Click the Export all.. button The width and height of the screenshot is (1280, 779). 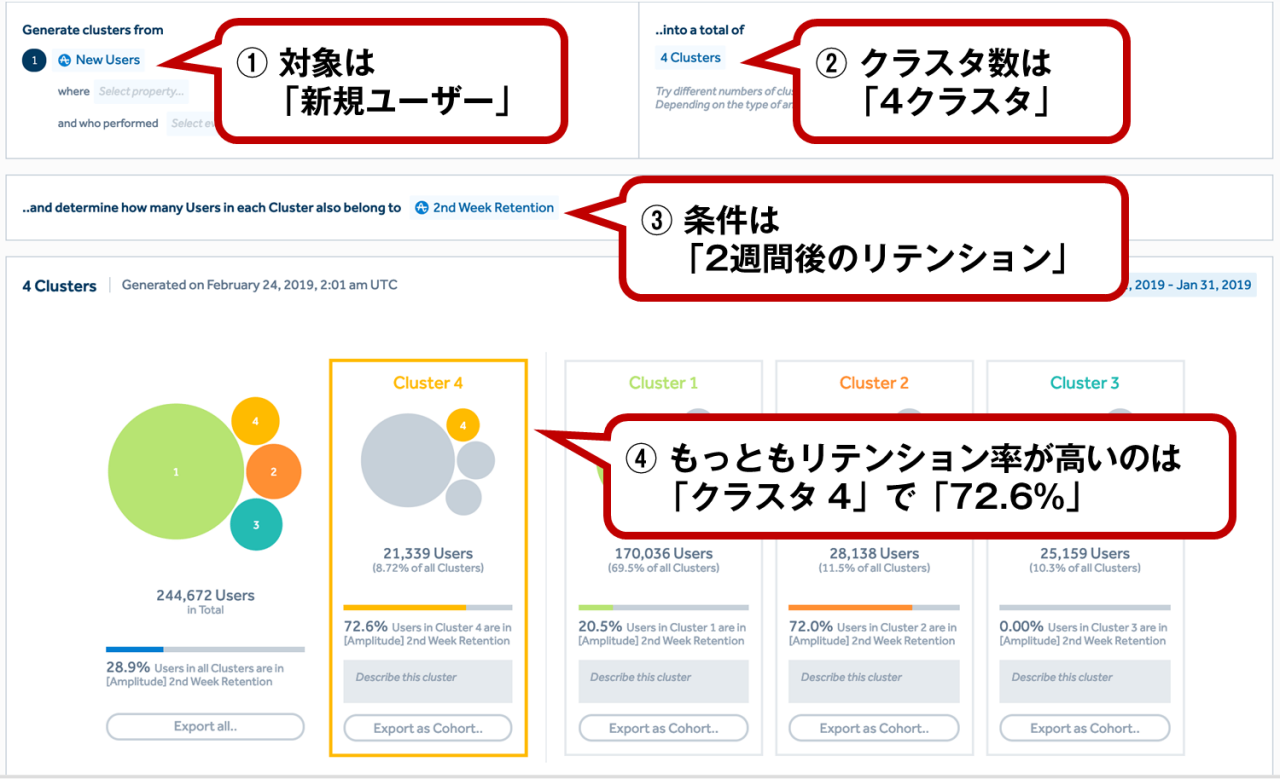tap(205, 727)
